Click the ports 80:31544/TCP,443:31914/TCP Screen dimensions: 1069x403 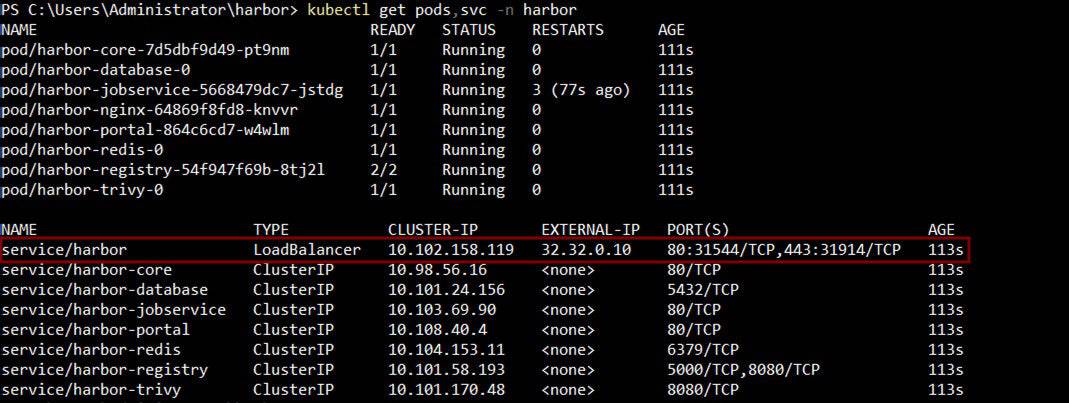point(784,249)
